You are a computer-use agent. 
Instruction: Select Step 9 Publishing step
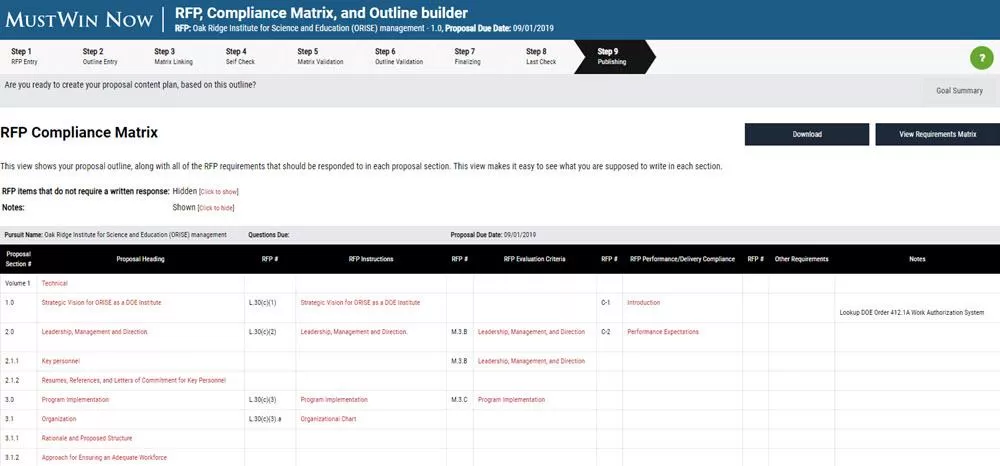click(x=612, y=56)
